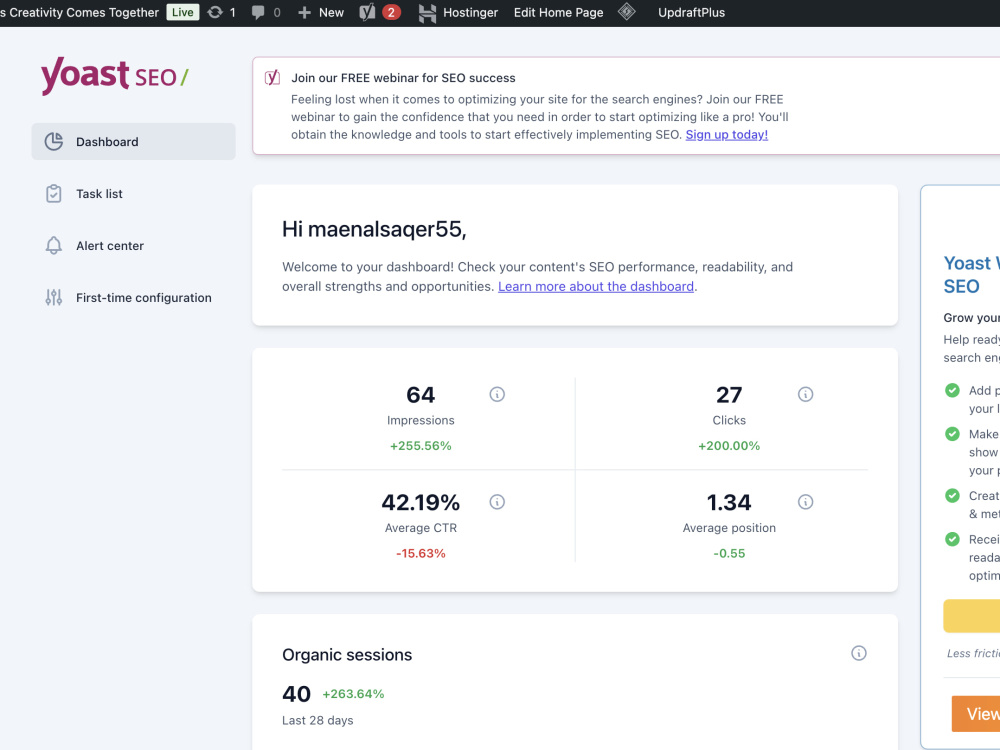This screenshot has width=1000, height=750.
Task: Click the 64 Impressions value
Action: [420, 395]
